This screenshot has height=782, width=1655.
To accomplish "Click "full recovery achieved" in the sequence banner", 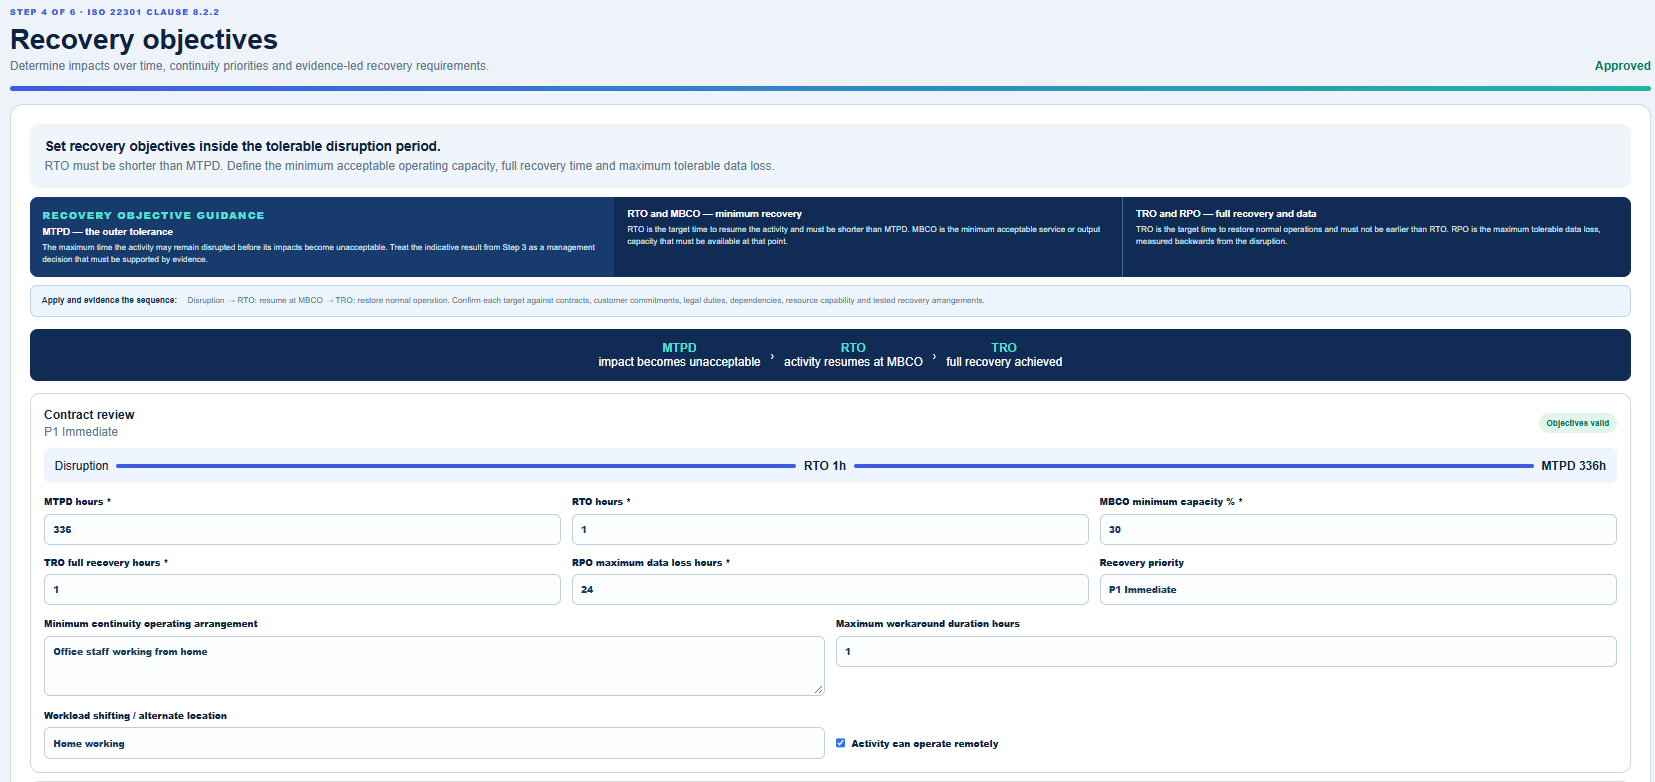I will click(x=1004, y=362).
